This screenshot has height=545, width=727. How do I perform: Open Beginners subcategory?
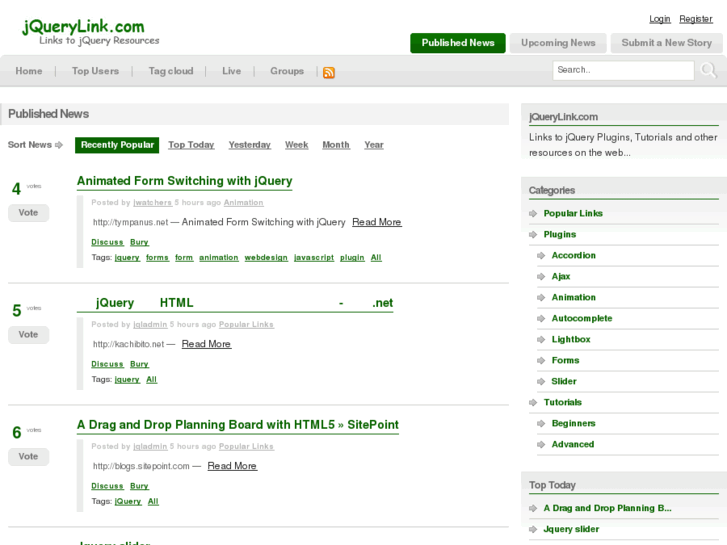tap(574, 423)
